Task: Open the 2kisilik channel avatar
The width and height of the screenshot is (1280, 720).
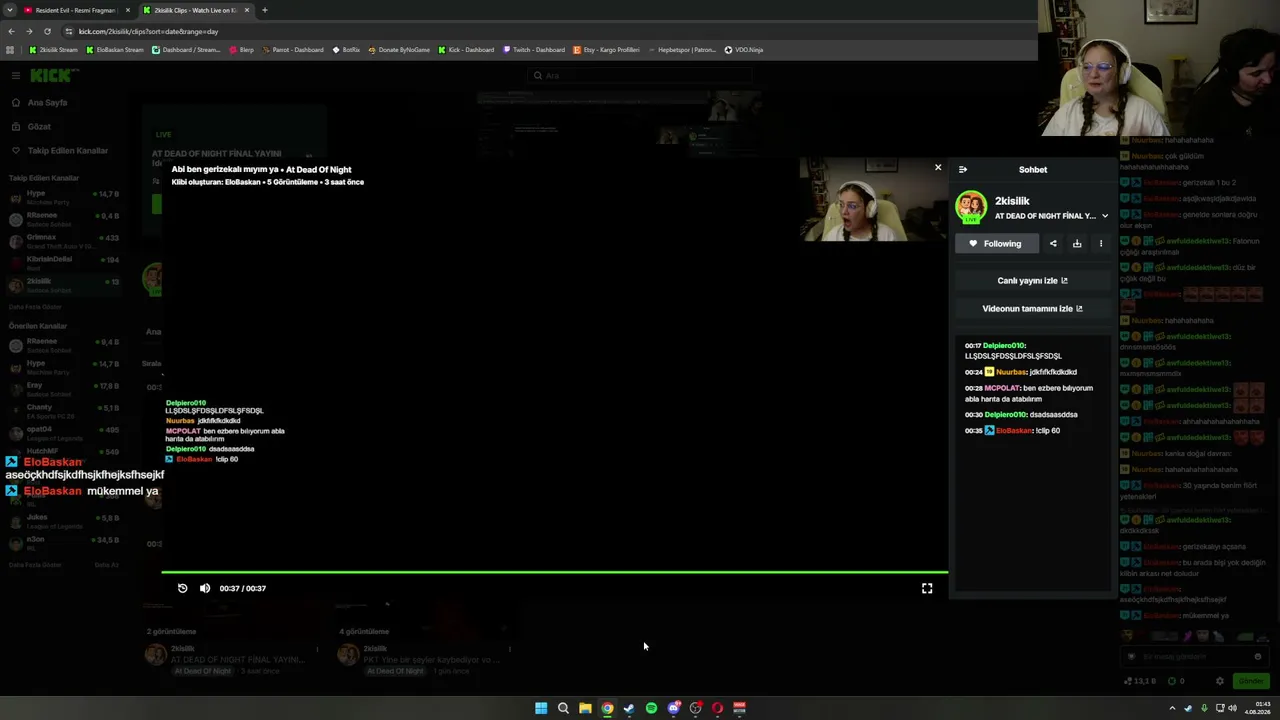Action: tap(971, 207)
